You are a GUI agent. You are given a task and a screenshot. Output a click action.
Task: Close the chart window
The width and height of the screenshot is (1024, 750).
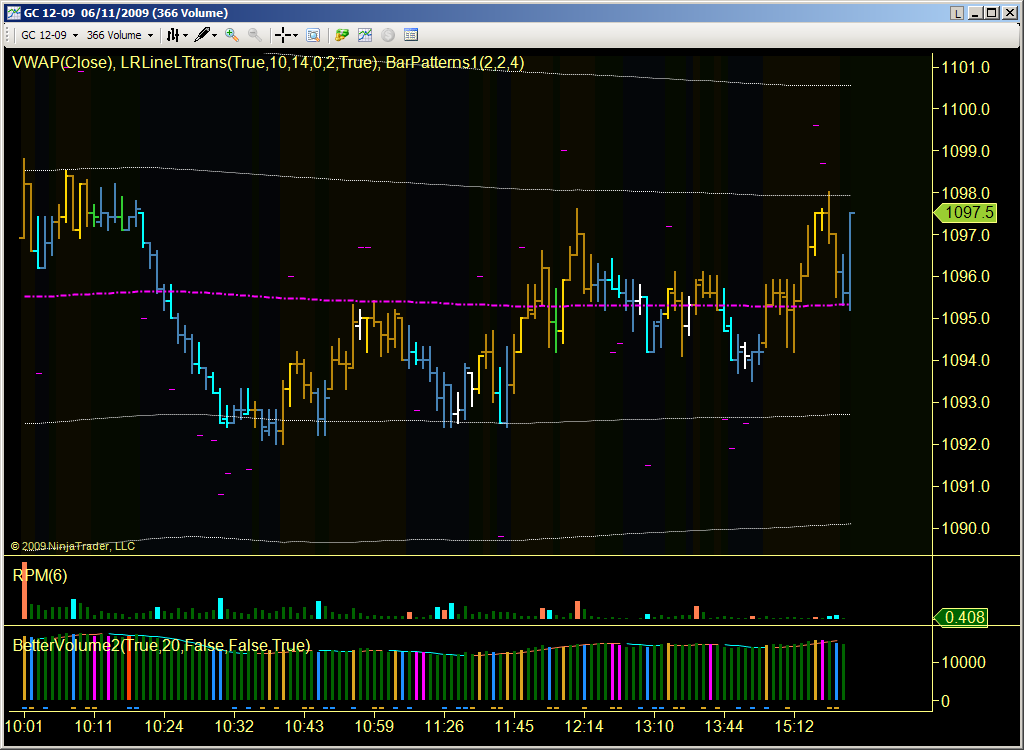coord(1008,13)
